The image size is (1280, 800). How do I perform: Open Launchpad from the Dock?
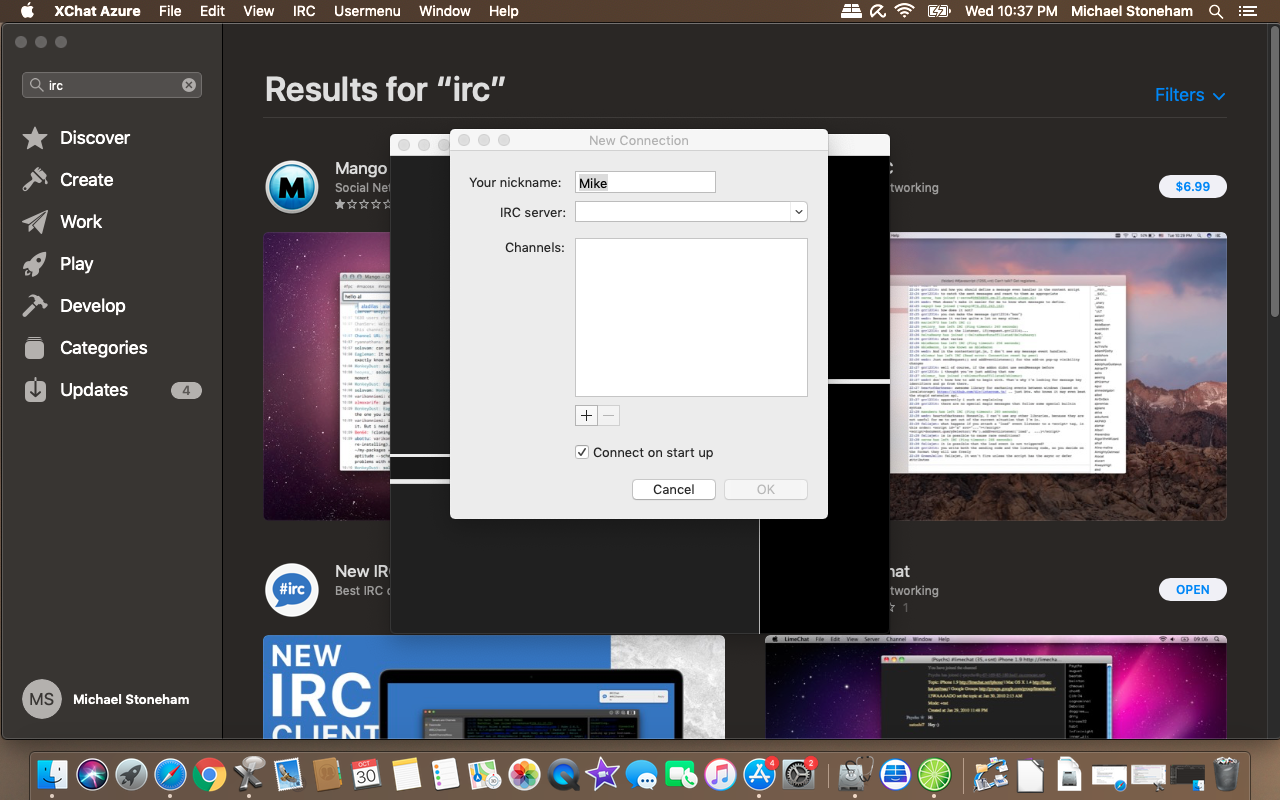(131, 774)
